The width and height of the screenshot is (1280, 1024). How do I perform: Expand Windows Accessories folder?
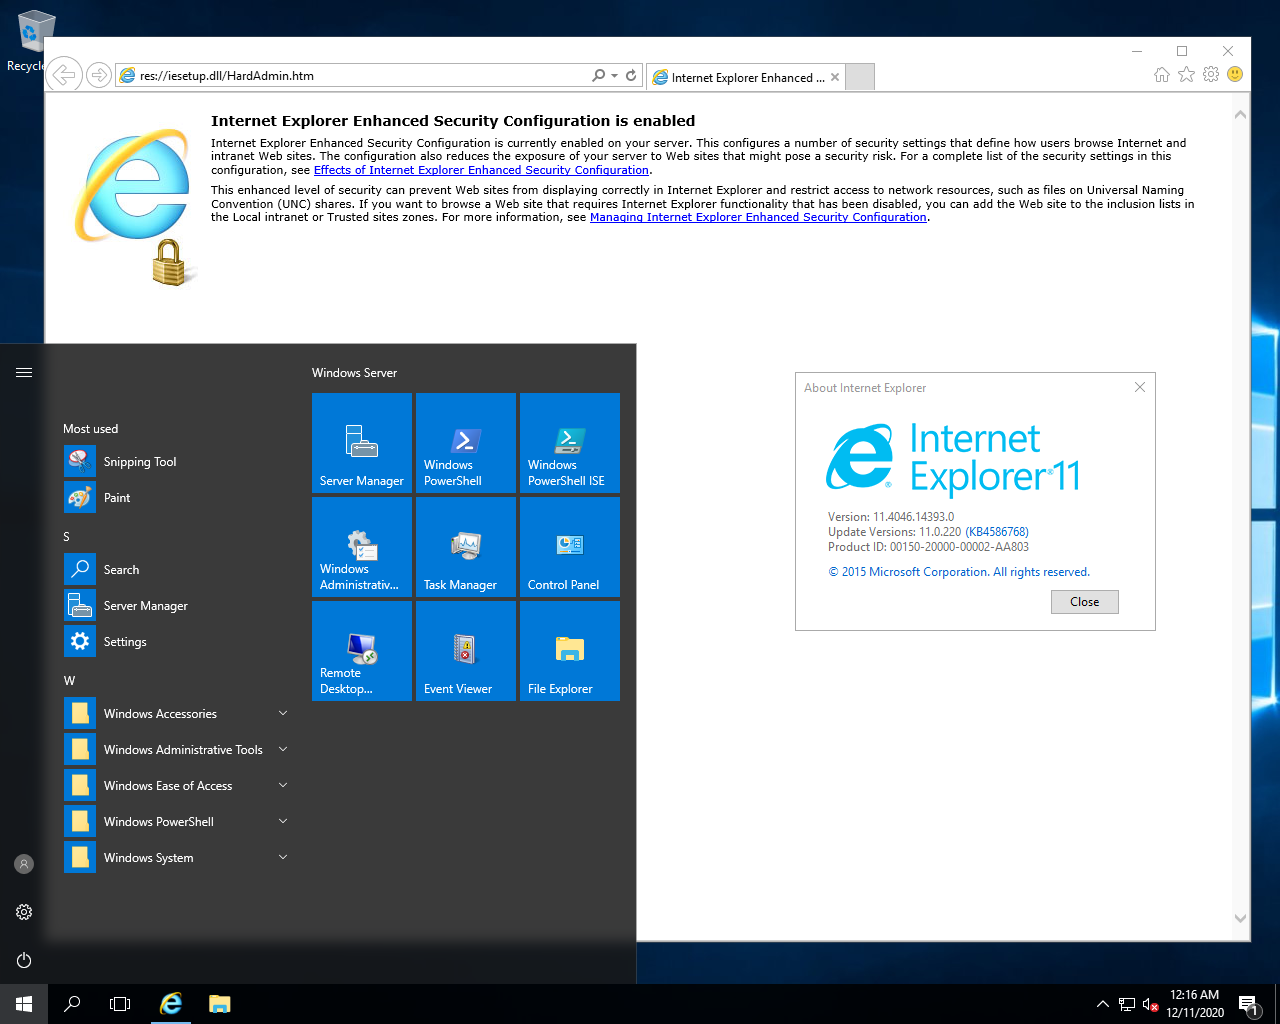pyautogui.click(x=176, y=714)
